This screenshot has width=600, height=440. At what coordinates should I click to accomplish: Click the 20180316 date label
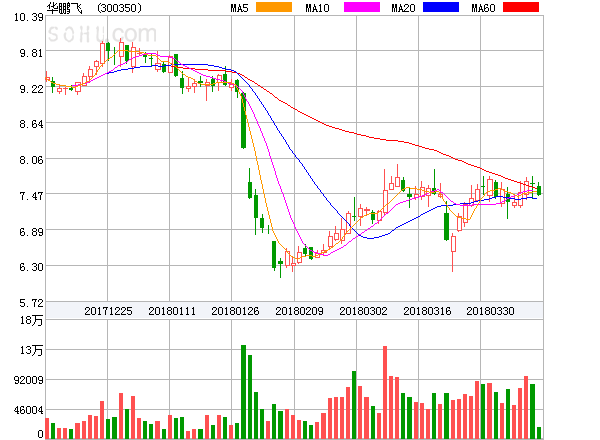pyautogui.click(x=427, y=311)
